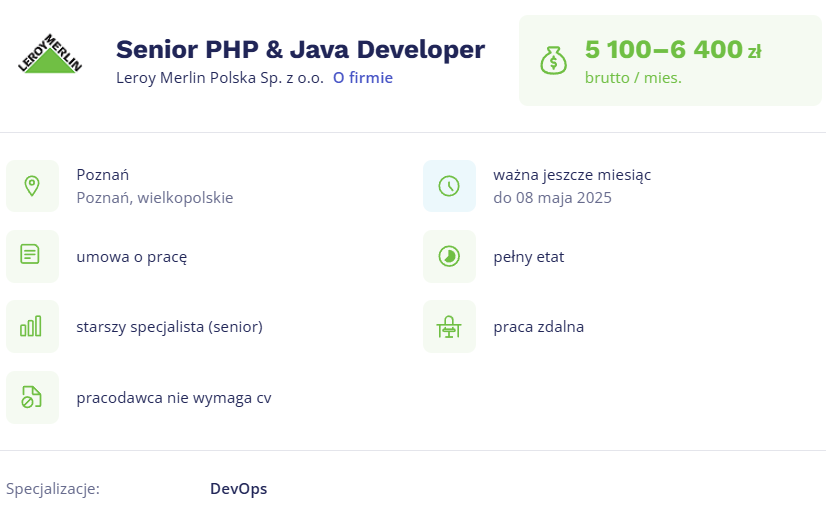Click the remote work desk icon

tap(449, 326)
